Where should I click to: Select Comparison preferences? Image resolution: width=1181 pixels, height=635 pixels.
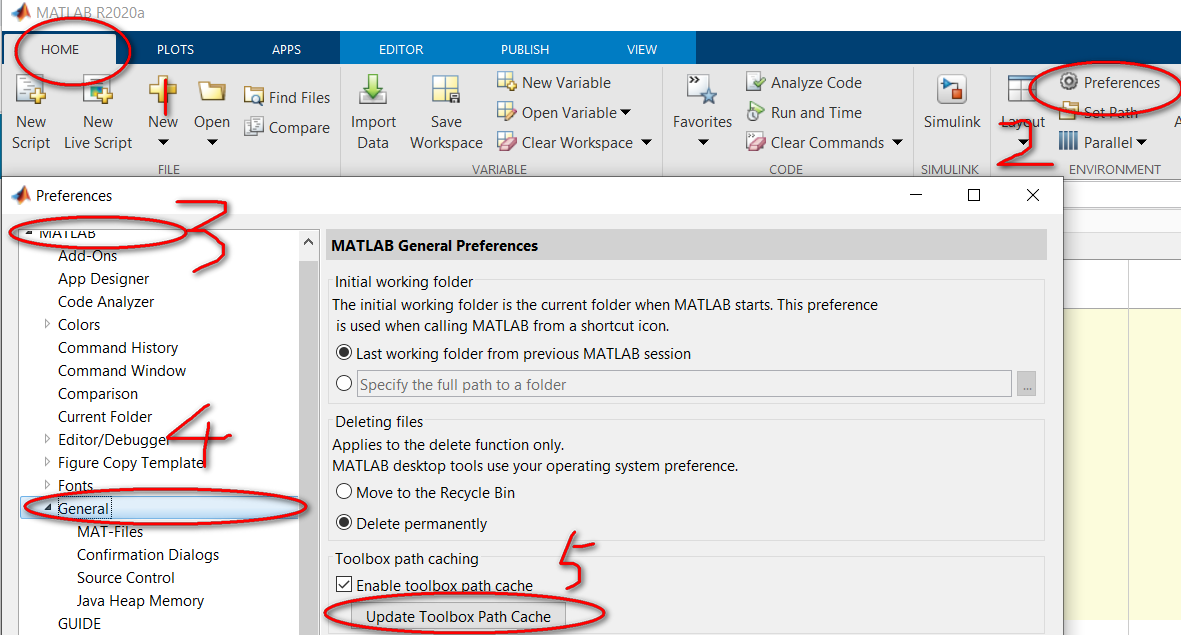pyautogui.click(x=97, y=393)
